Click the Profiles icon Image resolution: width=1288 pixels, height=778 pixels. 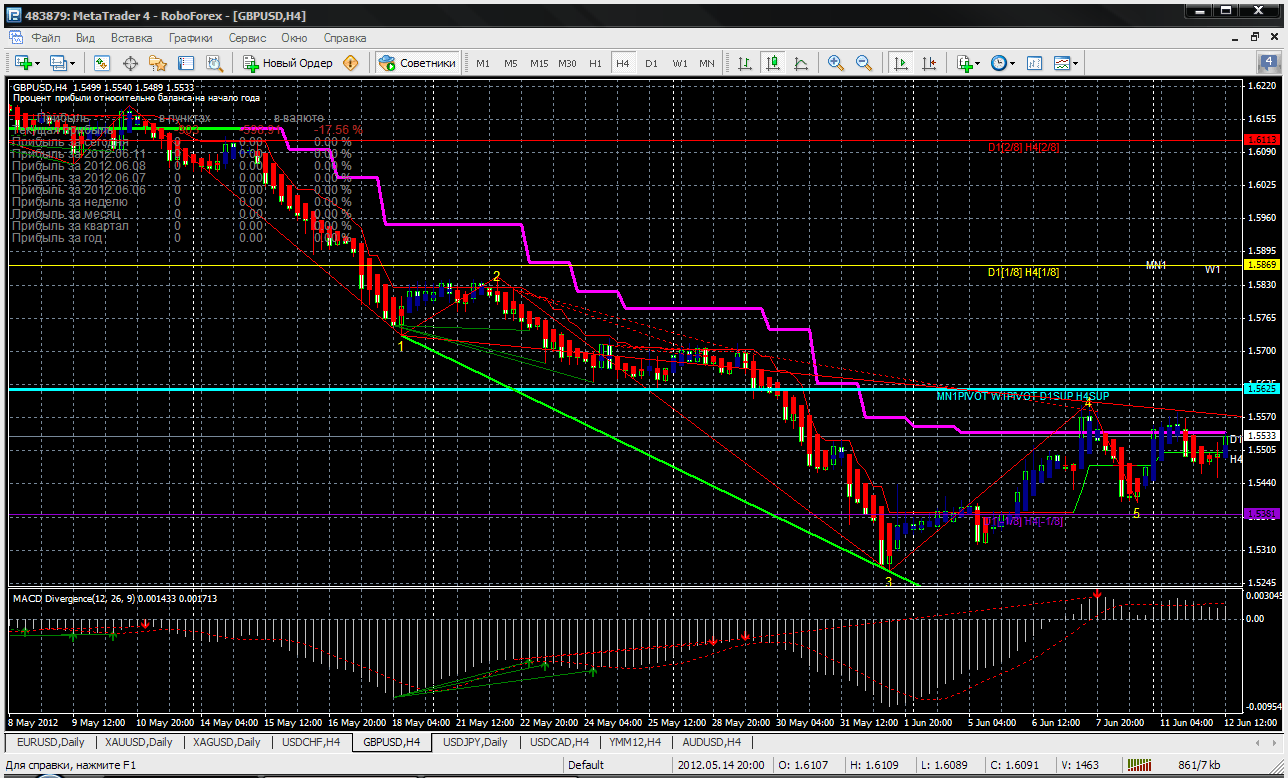click(58, 63)
